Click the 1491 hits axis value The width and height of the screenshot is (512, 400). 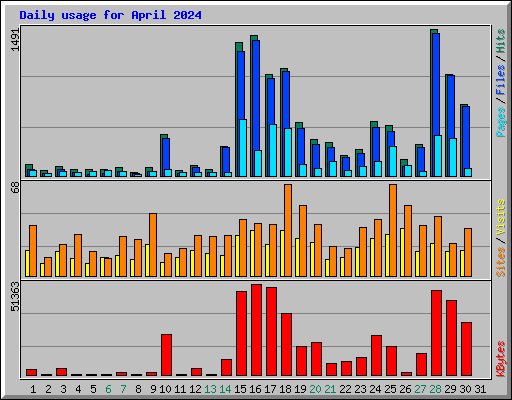(16, 40)
